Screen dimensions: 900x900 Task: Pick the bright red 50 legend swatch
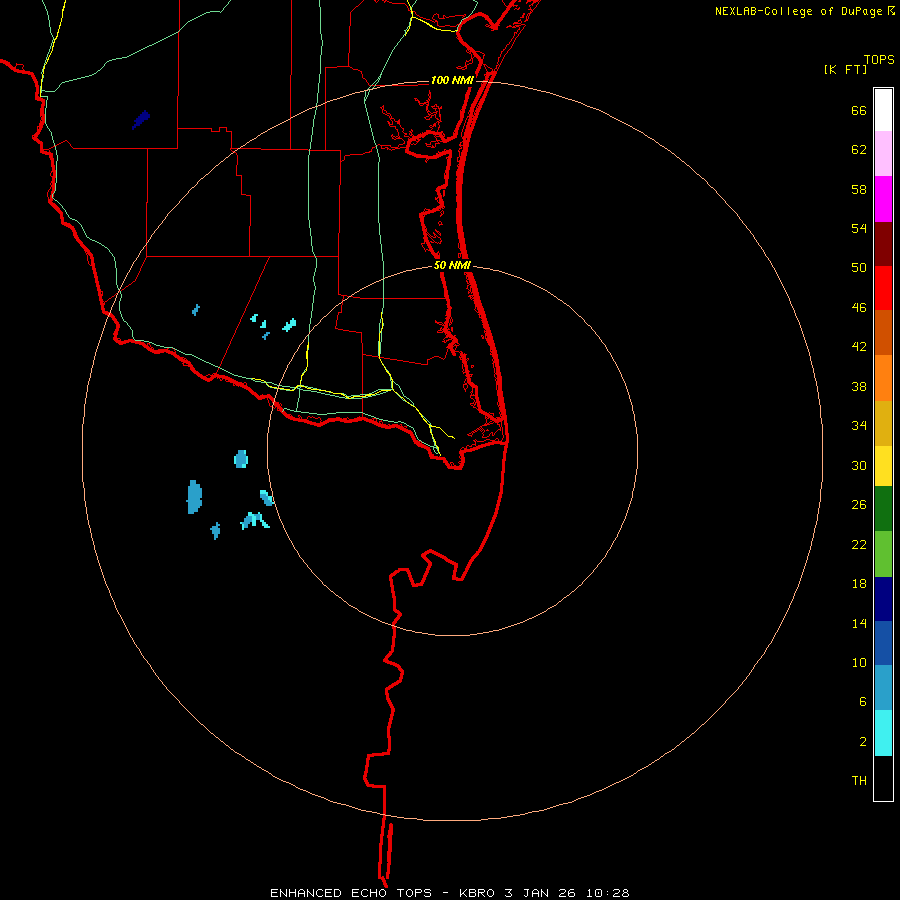[883, 289]
